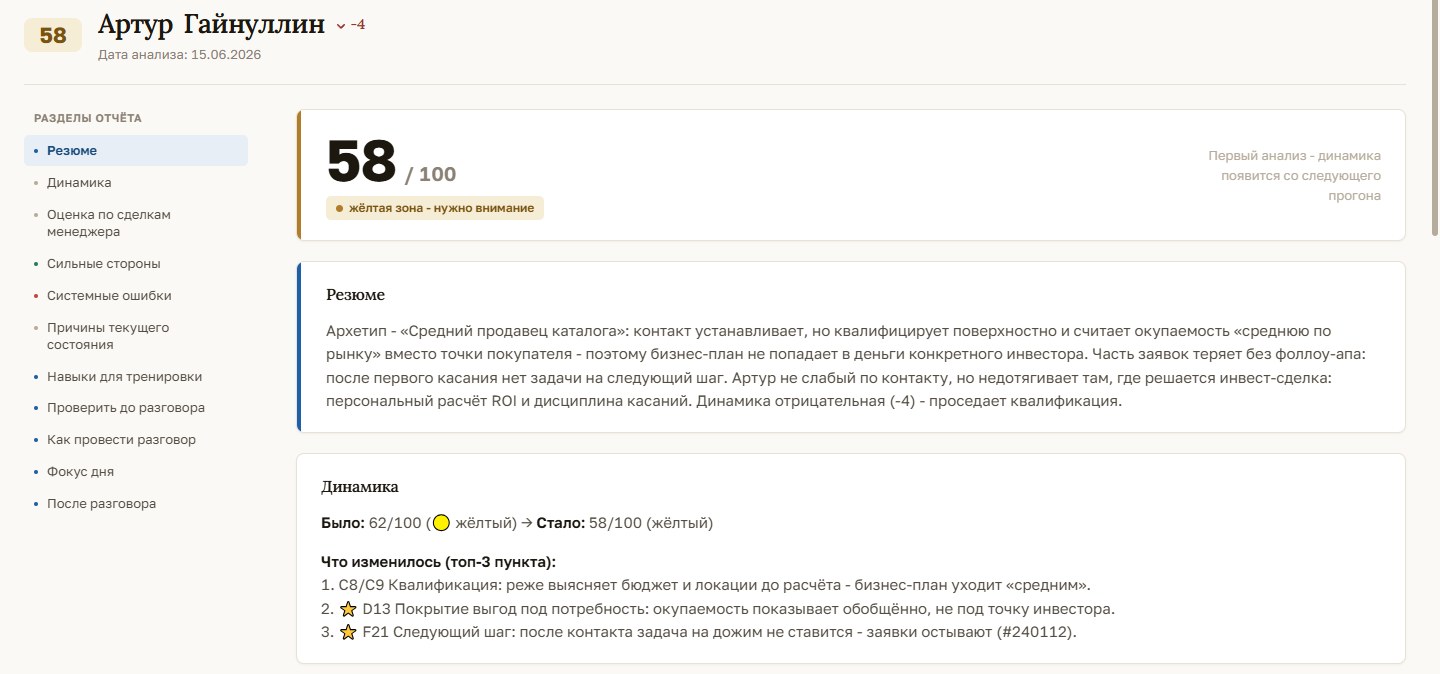The image size is (1440, 674).
Task: Select Как провести разговор link
Action: click(136, 440)
